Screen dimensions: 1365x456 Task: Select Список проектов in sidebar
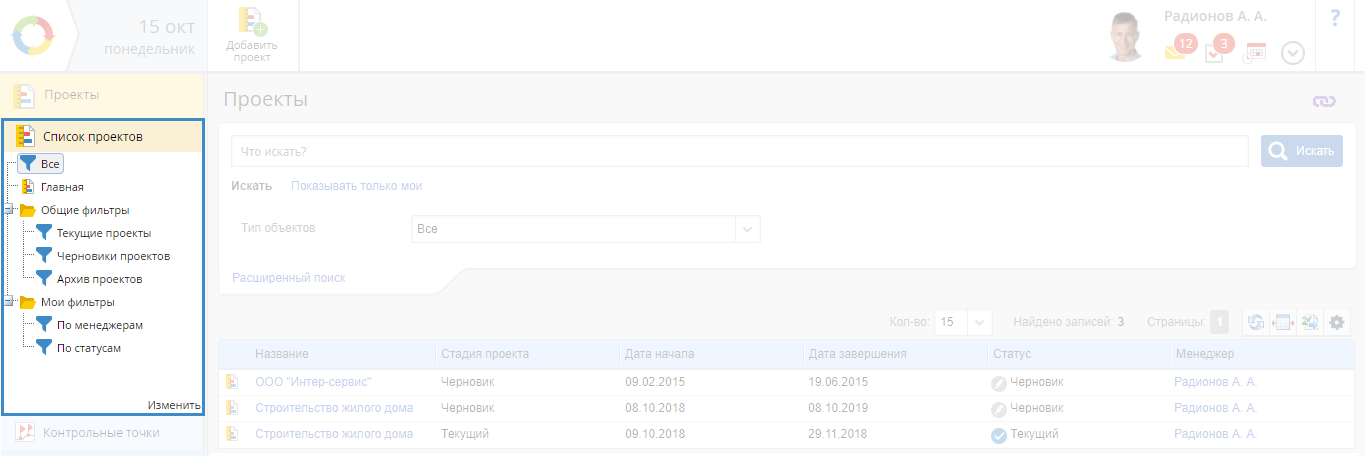[x=103, y=136]
